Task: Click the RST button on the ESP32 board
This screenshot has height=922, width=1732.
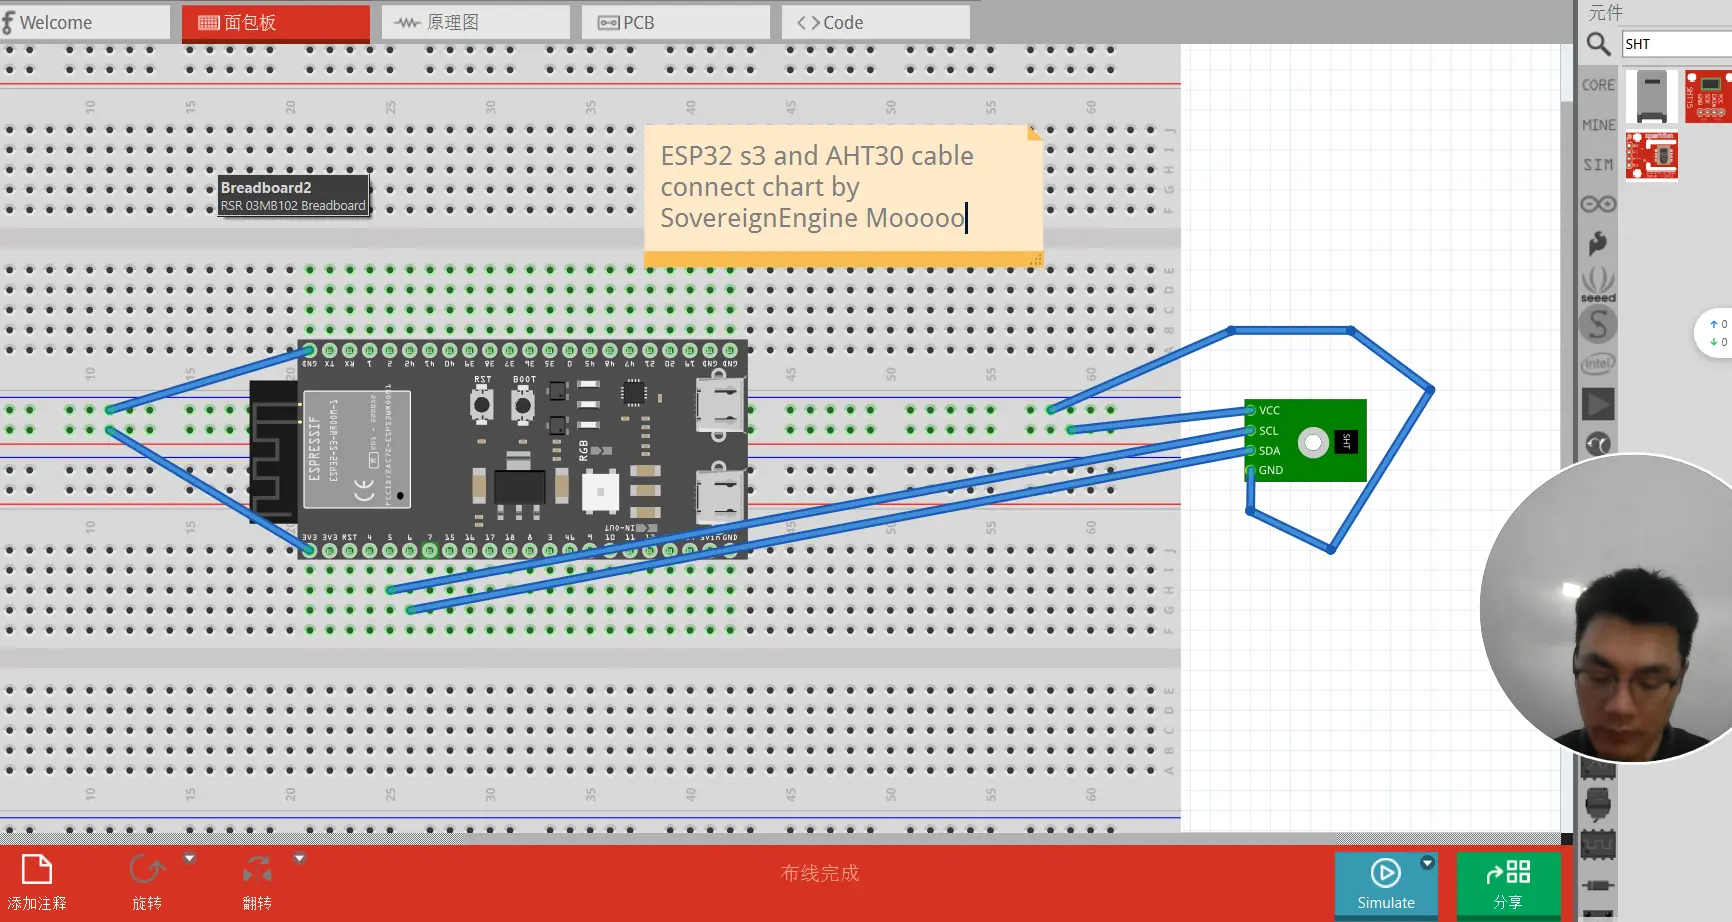Action: pyautogui.click(x=482, y=404)
